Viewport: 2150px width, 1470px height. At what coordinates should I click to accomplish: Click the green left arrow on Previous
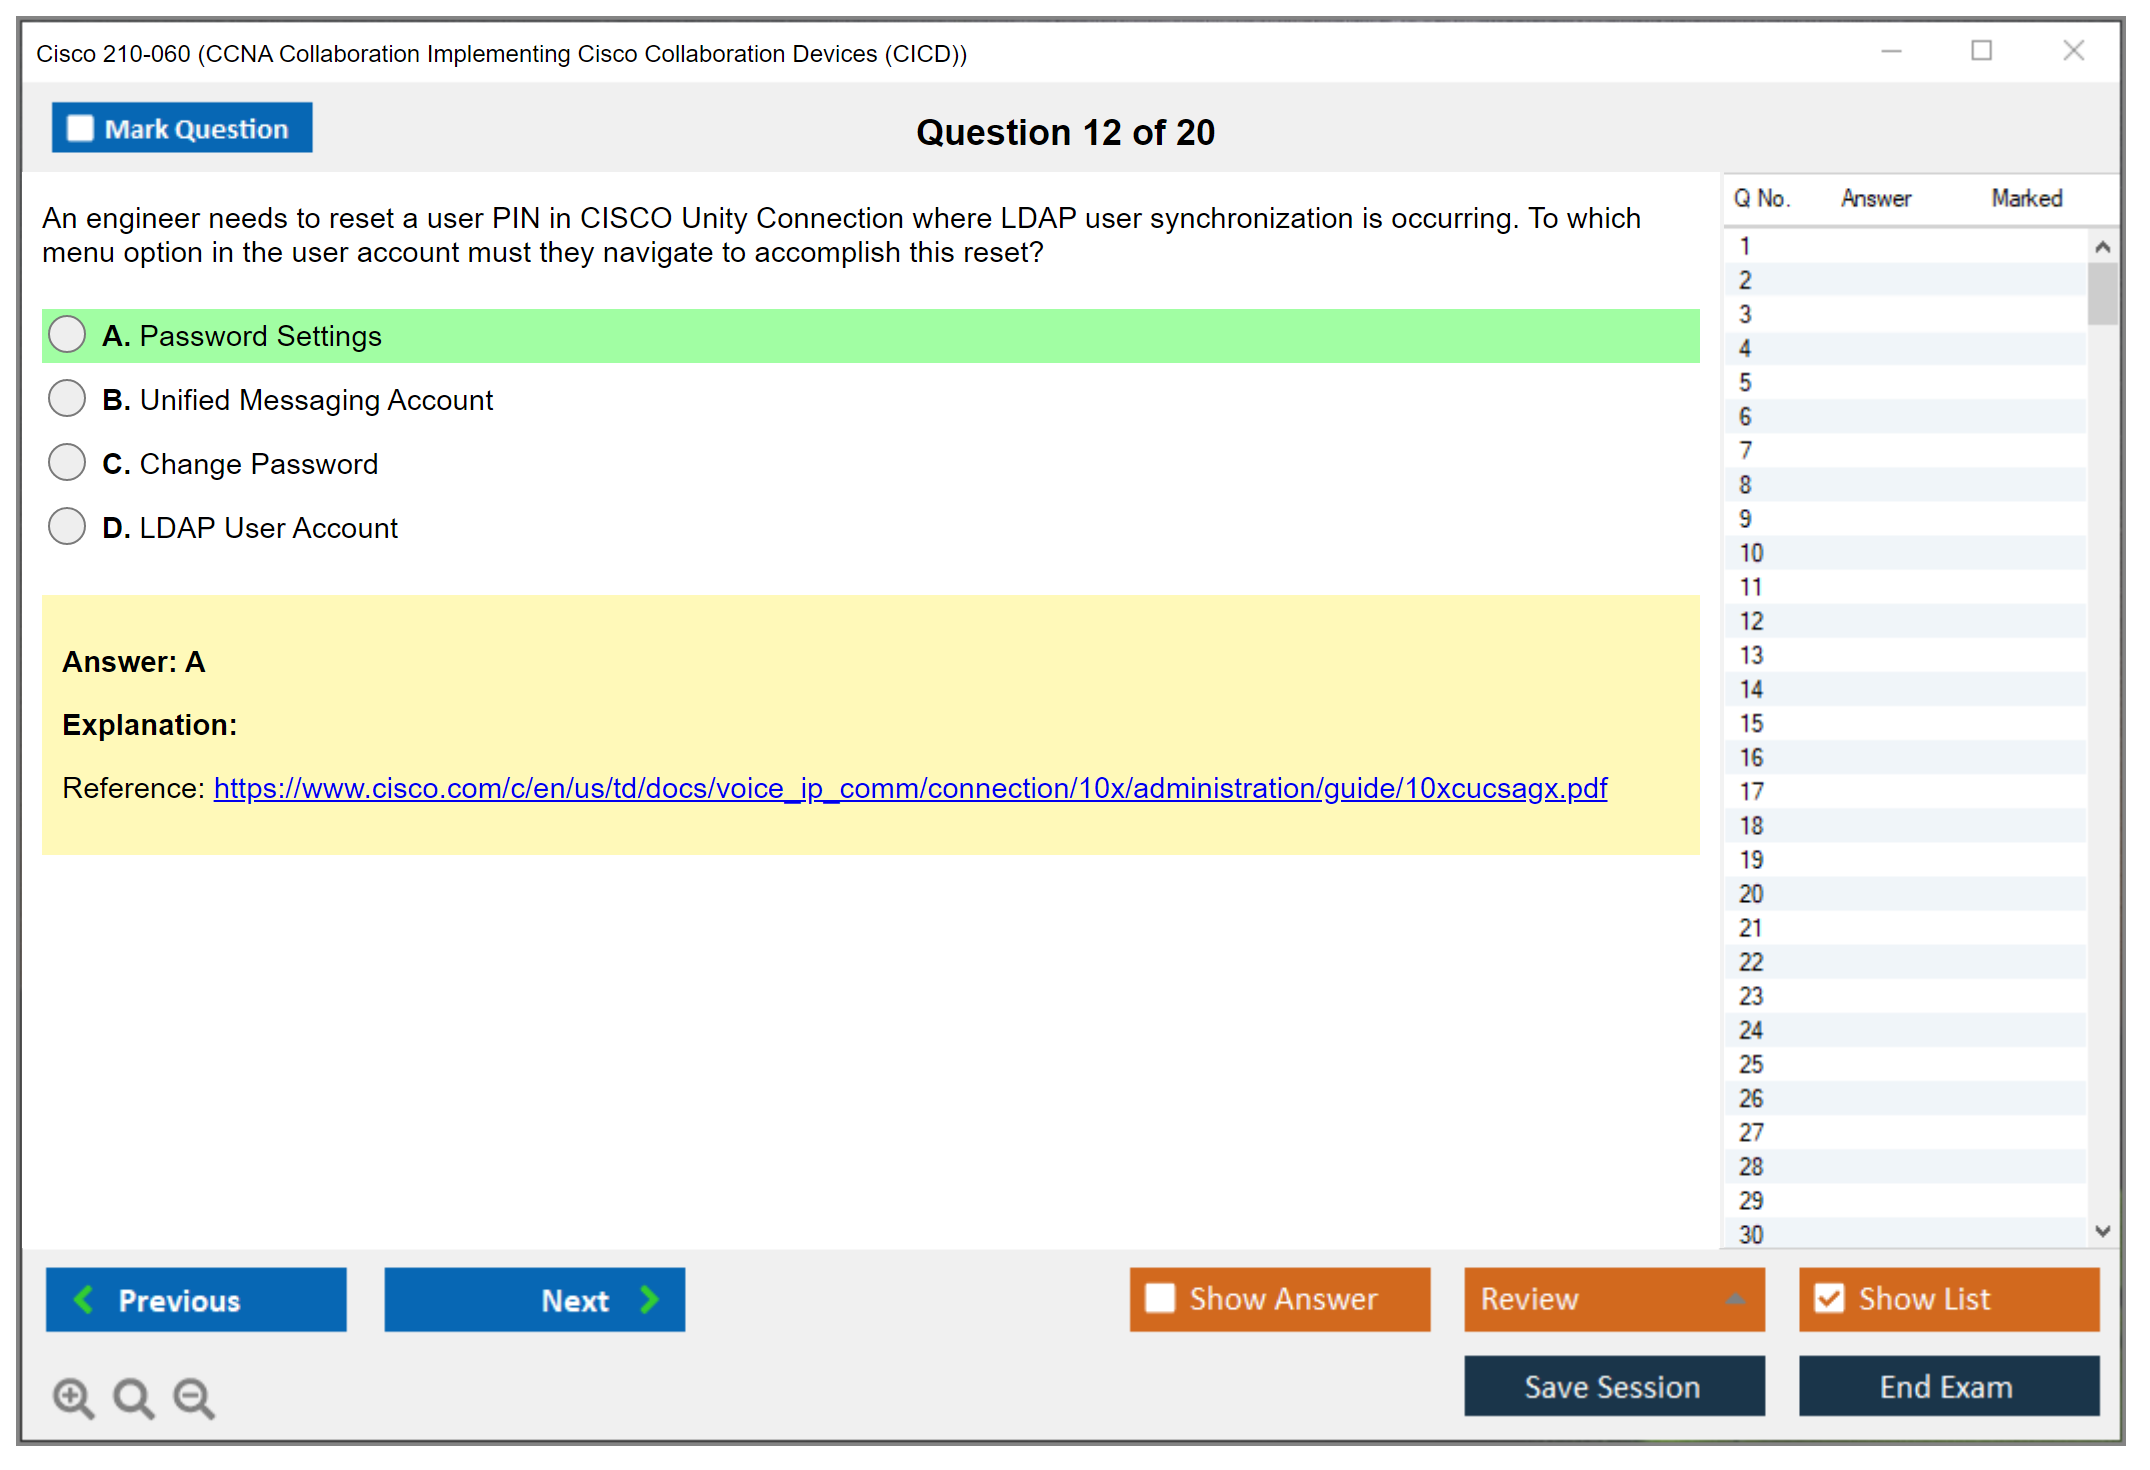point(84,1299)
